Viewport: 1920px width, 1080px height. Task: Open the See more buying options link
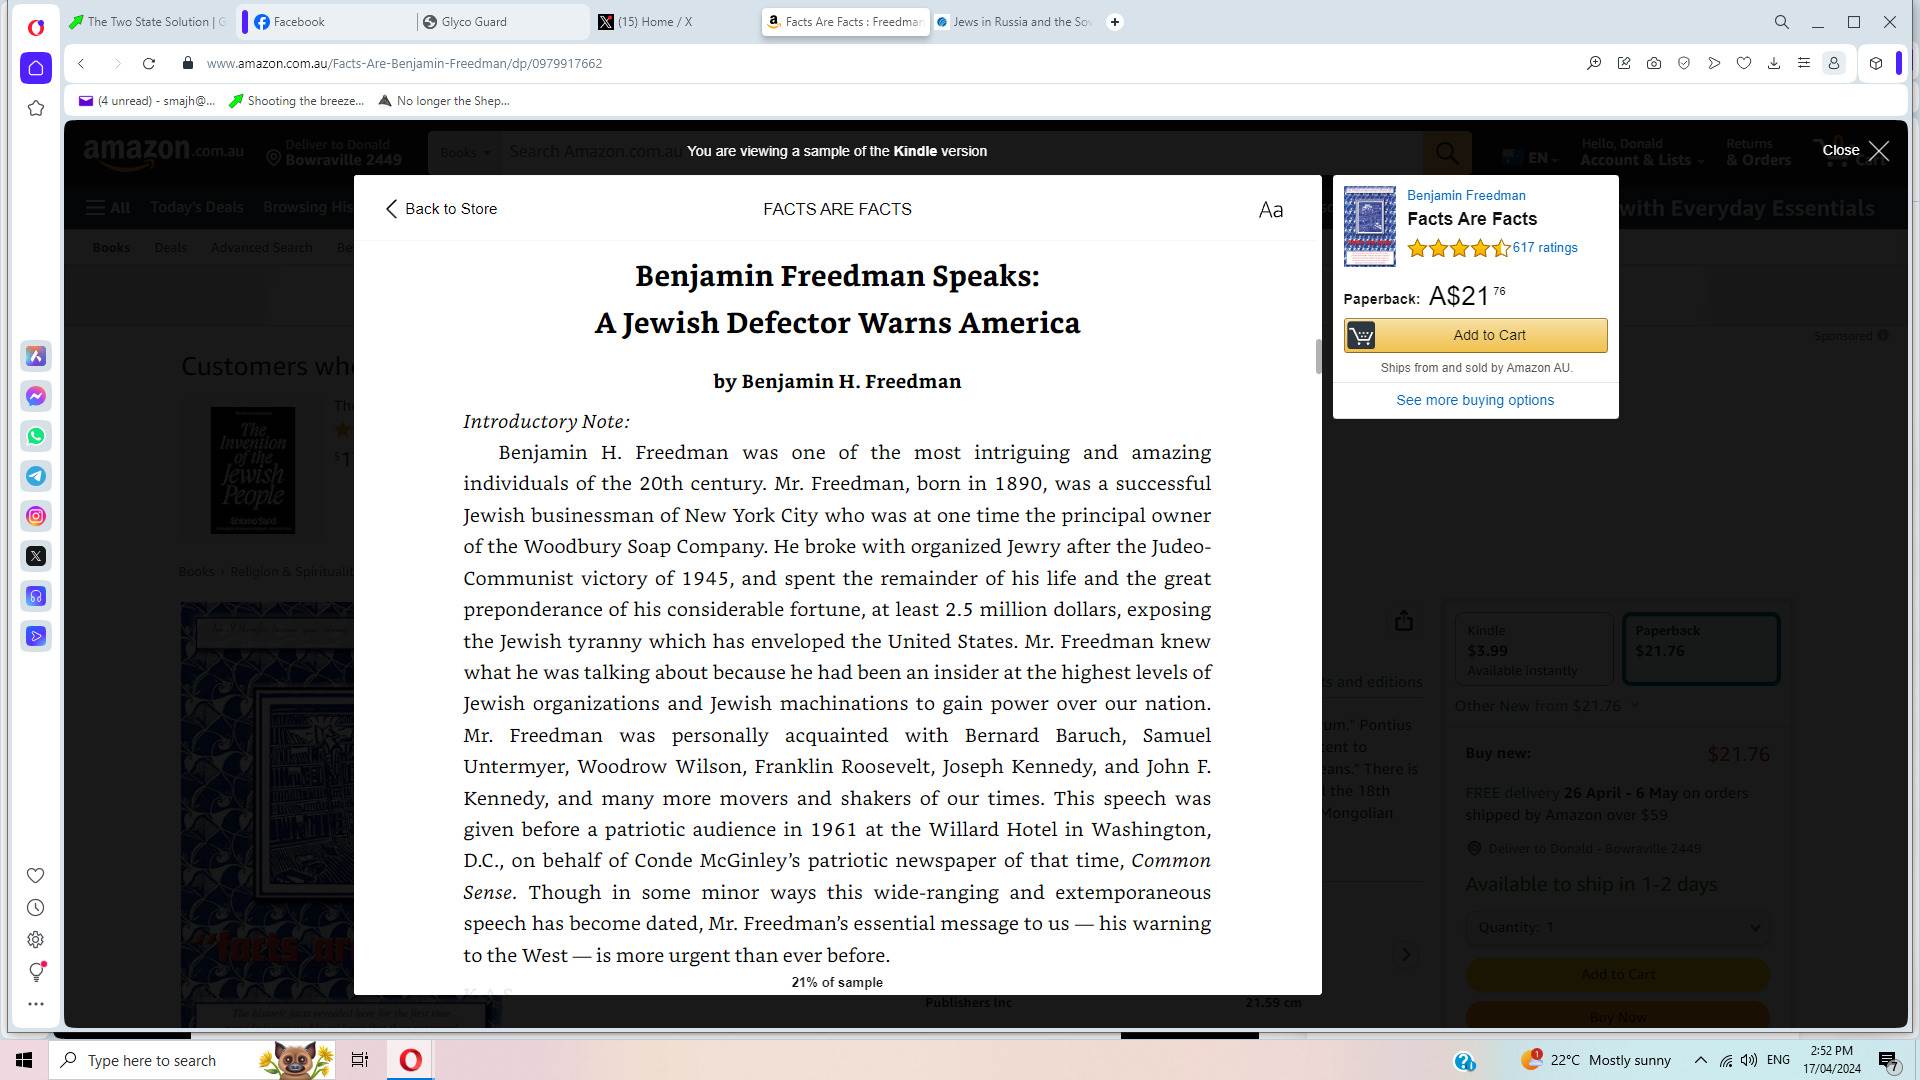[x=1475, y=400]
